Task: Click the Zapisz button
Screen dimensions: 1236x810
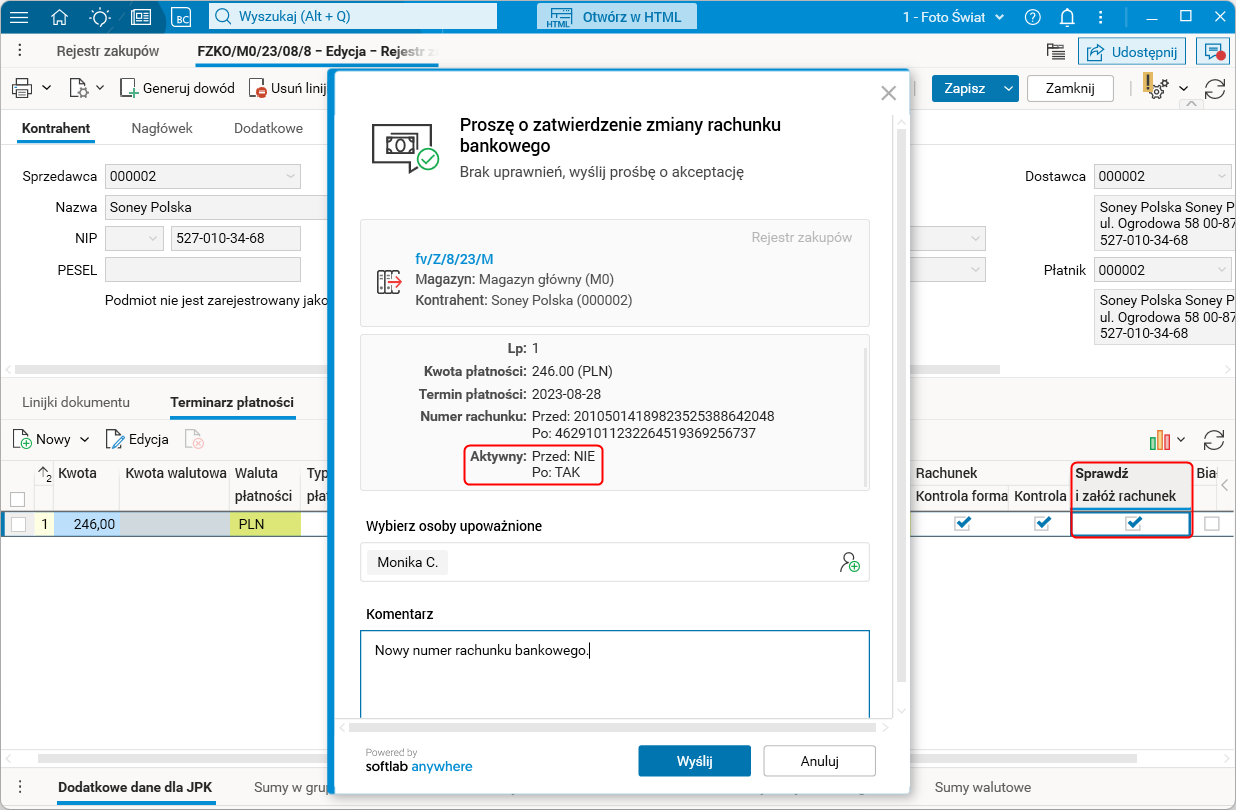Action: click(965, 88)
